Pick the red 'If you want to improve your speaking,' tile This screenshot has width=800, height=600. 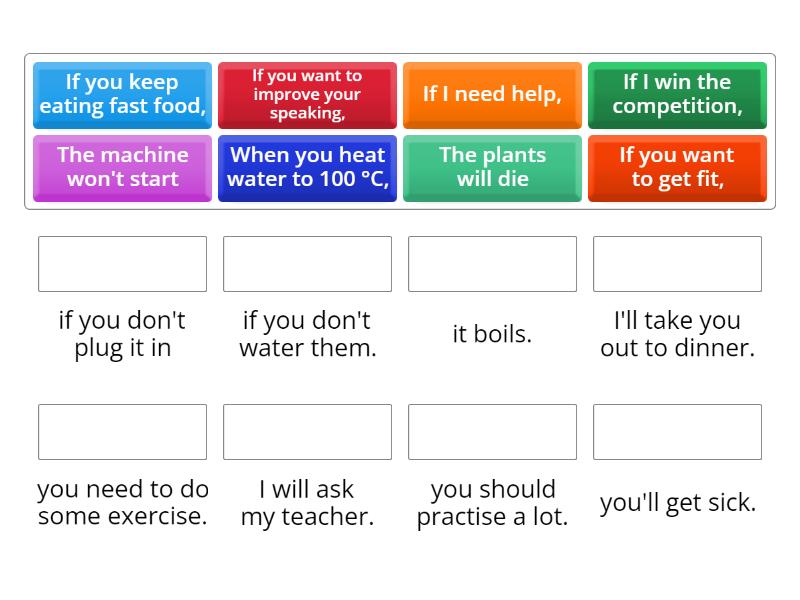pyautogui.click(x=307, y=95)
